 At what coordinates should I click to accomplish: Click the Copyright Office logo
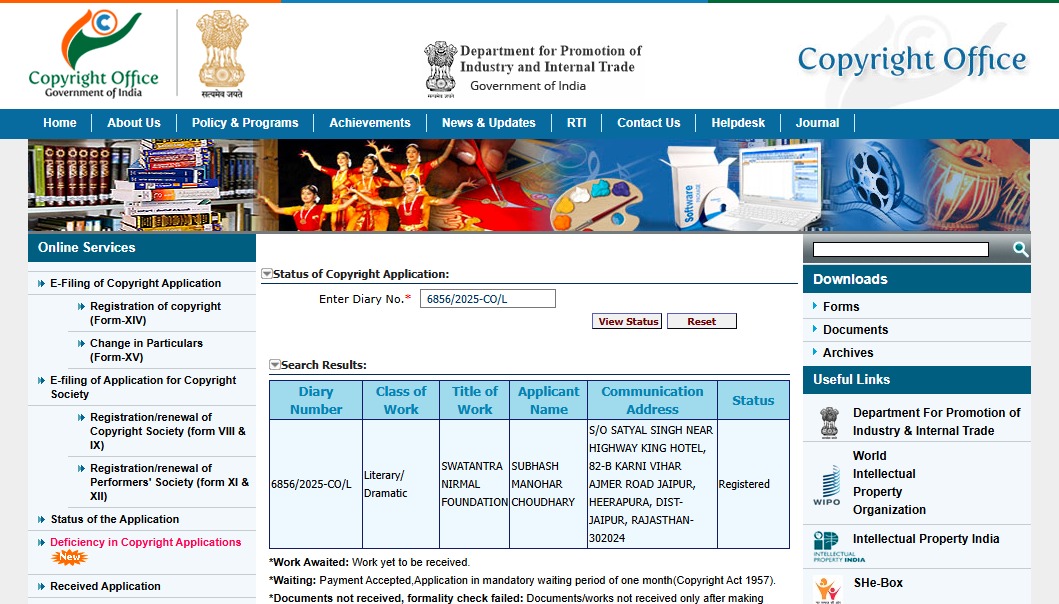[x=93, y=54]
